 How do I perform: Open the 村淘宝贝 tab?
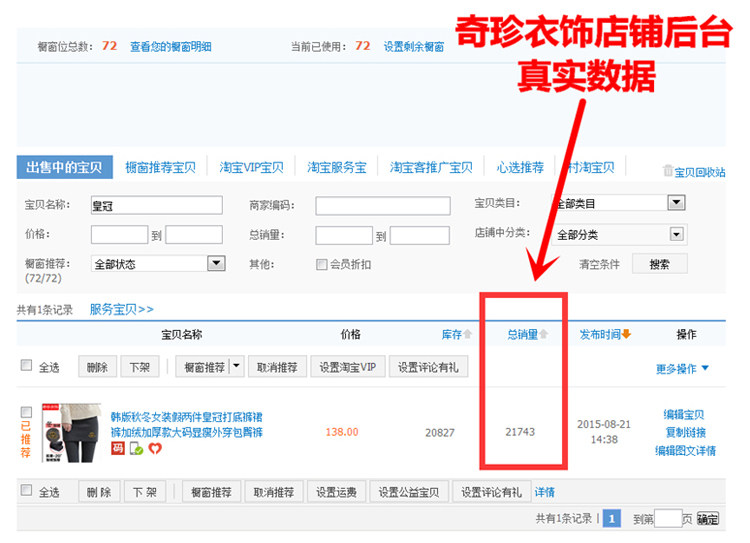pyautogui.click(x=591, y=167)
